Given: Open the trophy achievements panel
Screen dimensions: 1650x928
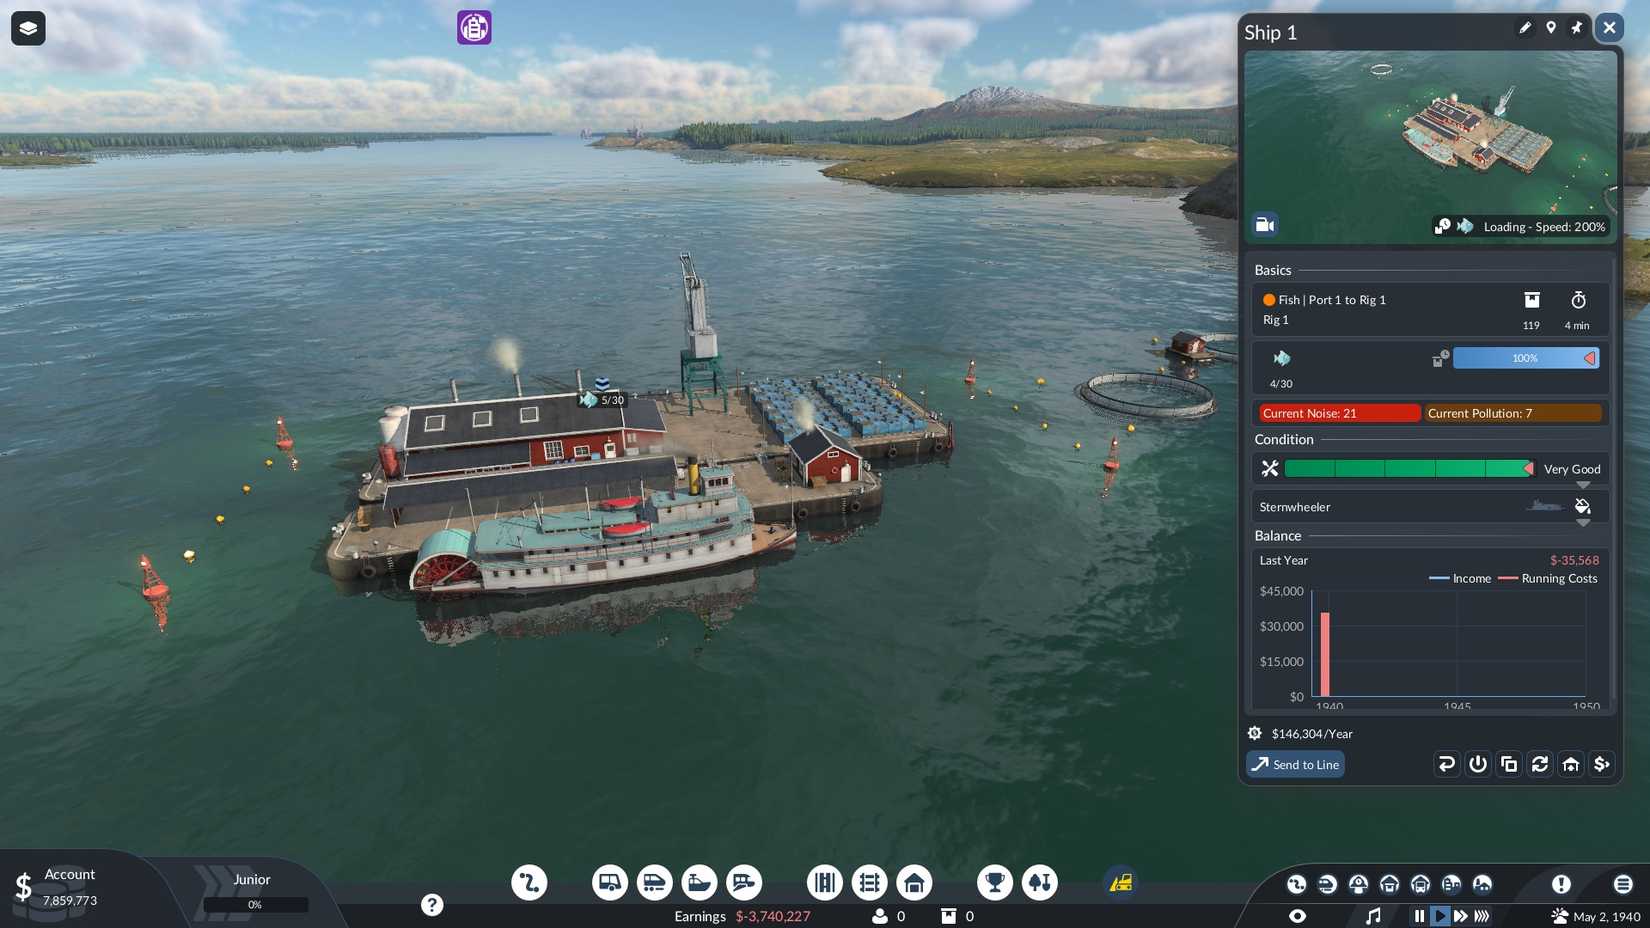Looking at the screenshot, I should [x=995, y=882].
